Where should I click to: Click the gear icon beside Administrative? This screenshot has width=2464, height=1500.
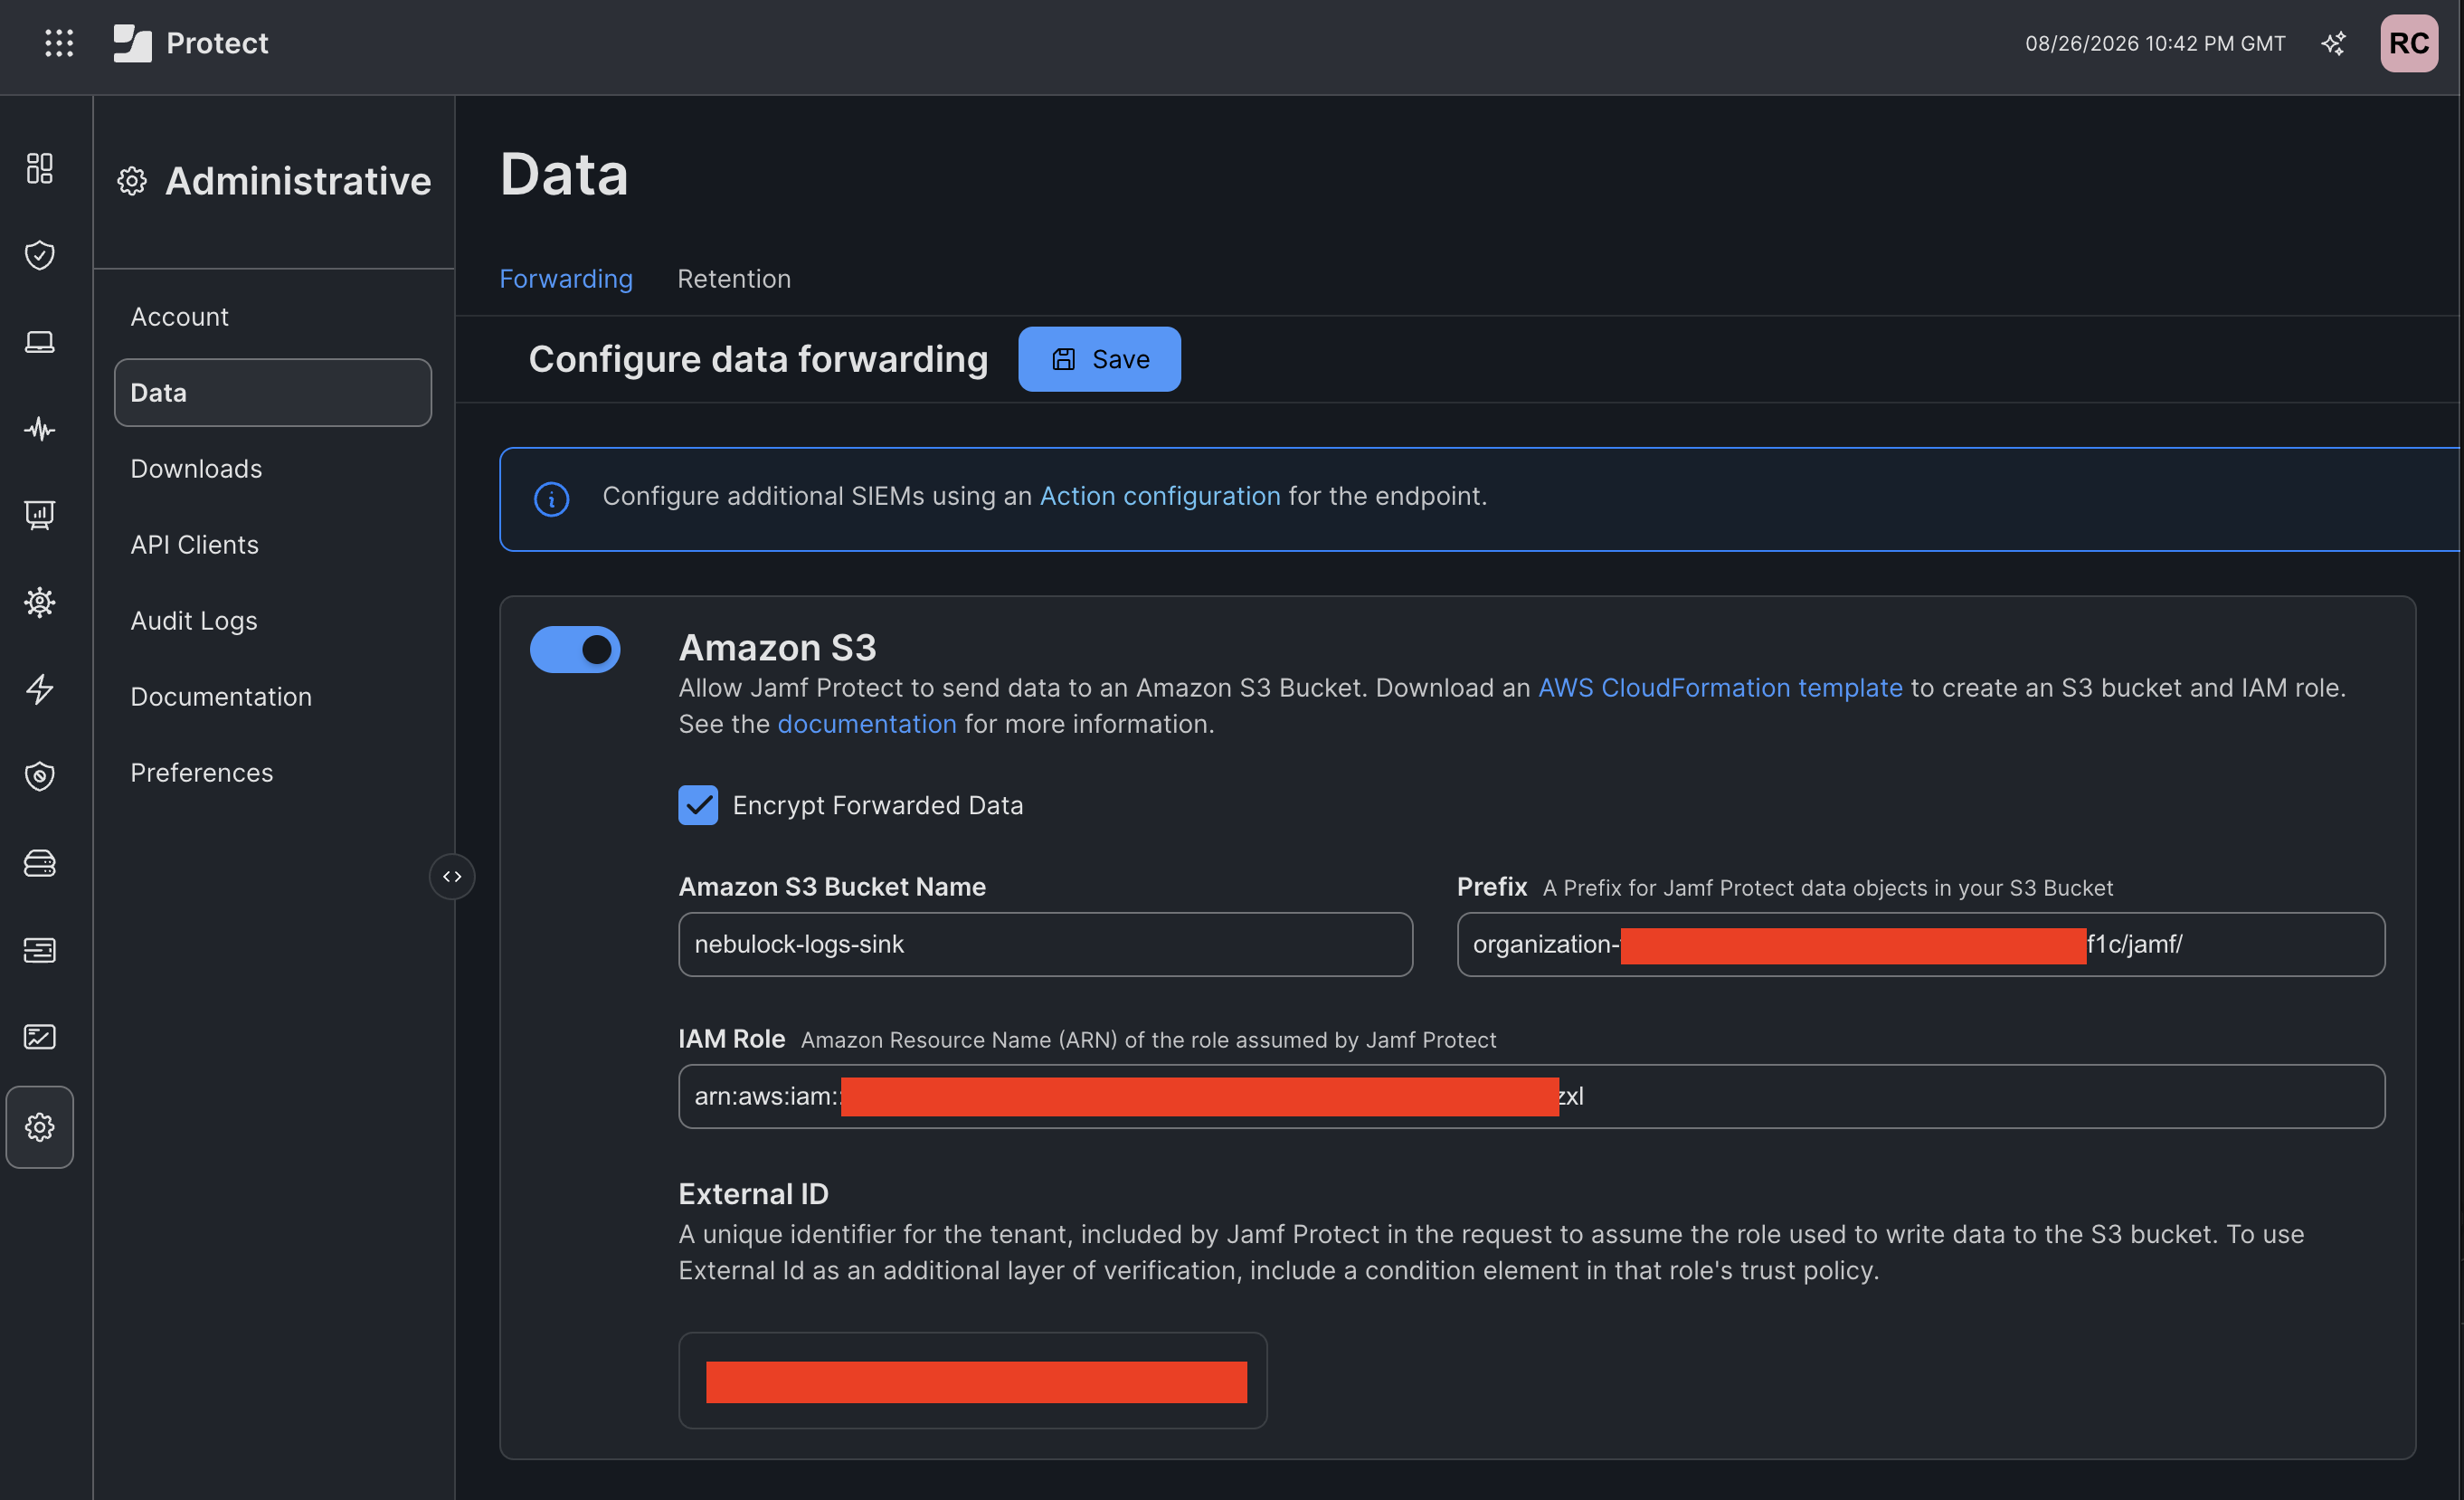[x=132, y=181]
